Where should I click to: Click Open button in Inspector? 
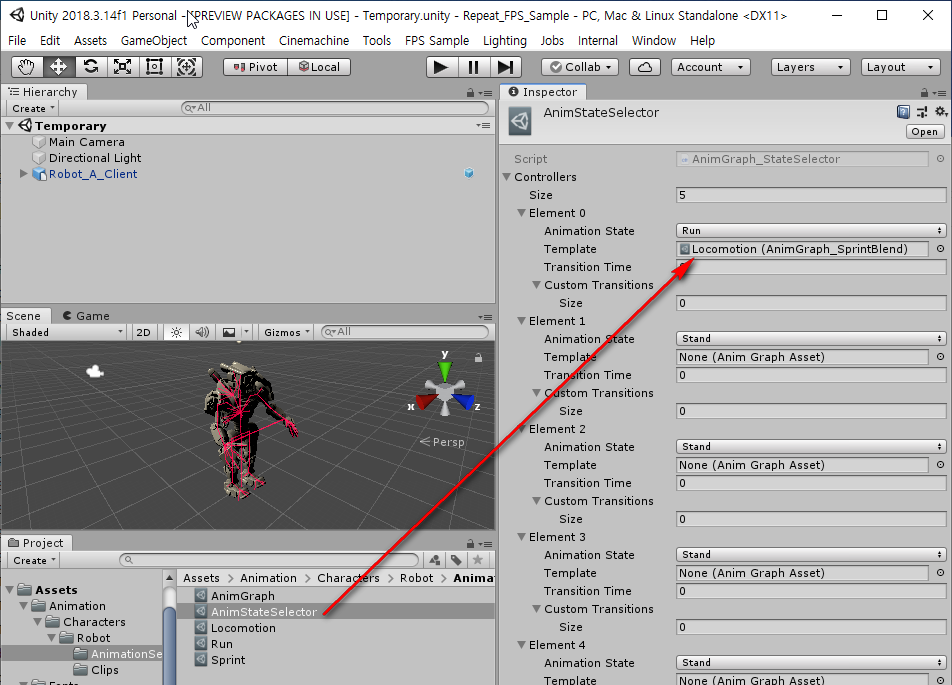(925, 132)
